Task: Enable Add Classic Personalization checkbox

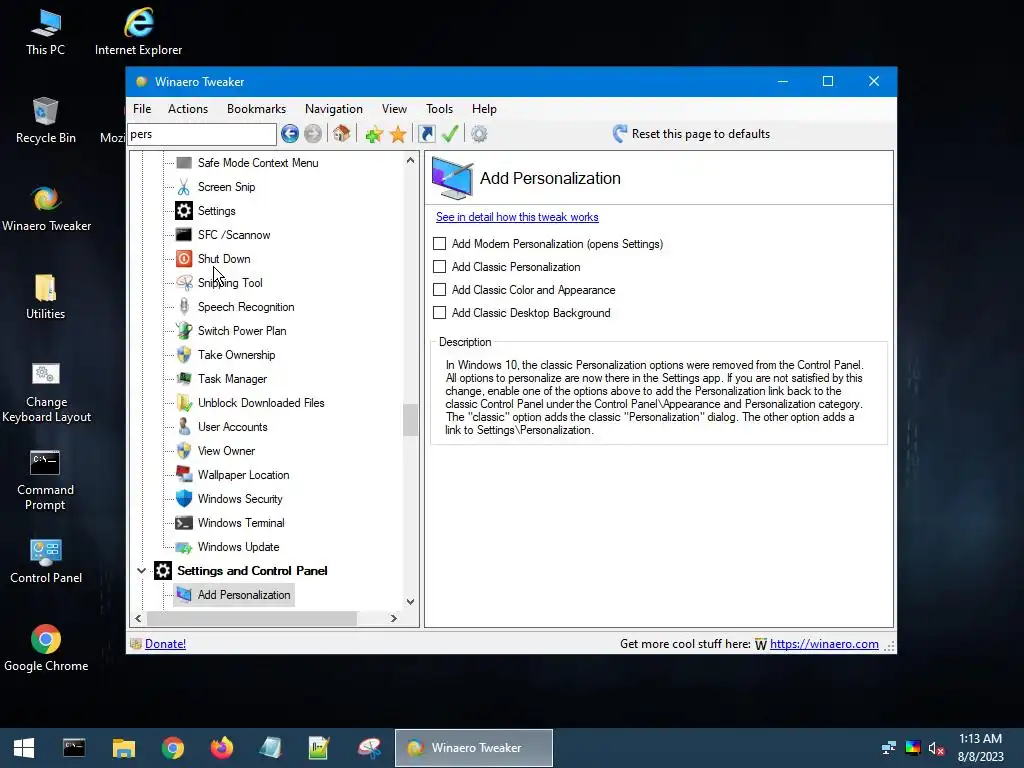Action: coord(440,266)
